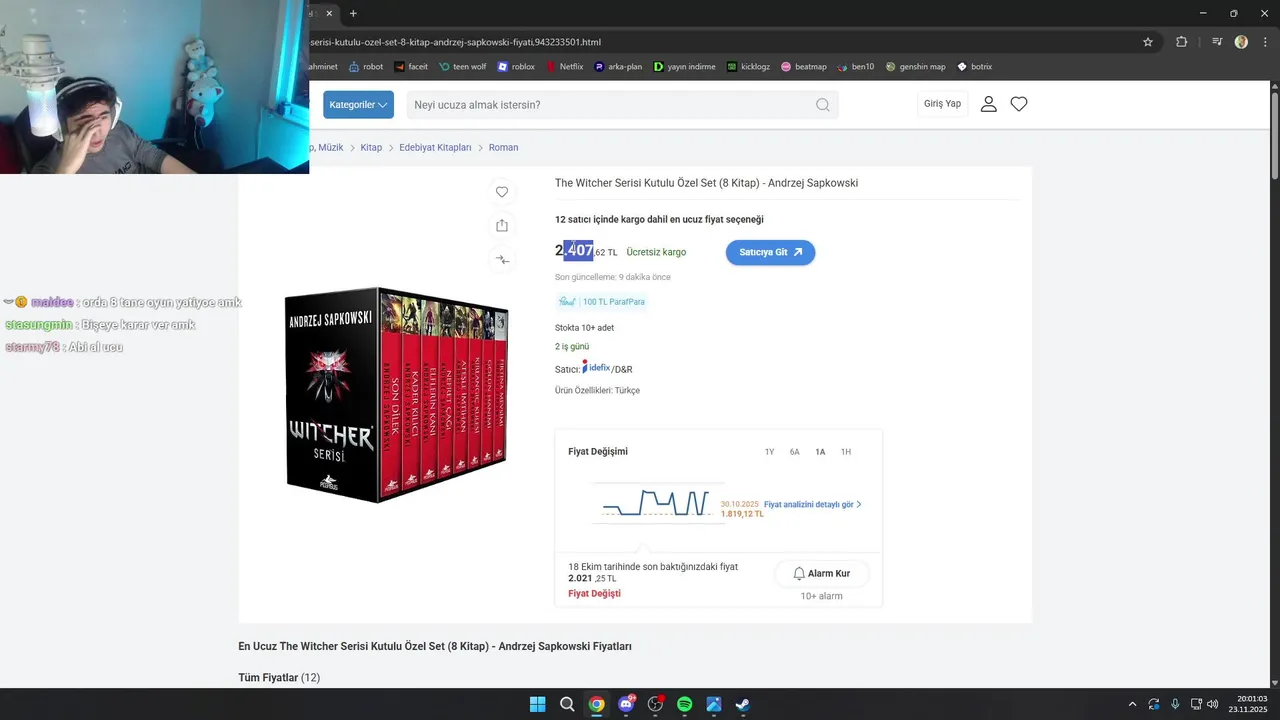Open 'Fiyat analizini detaylı gör' link
Image resolution: width=1280 pixels, height=720 pixels.
(812, 505)
